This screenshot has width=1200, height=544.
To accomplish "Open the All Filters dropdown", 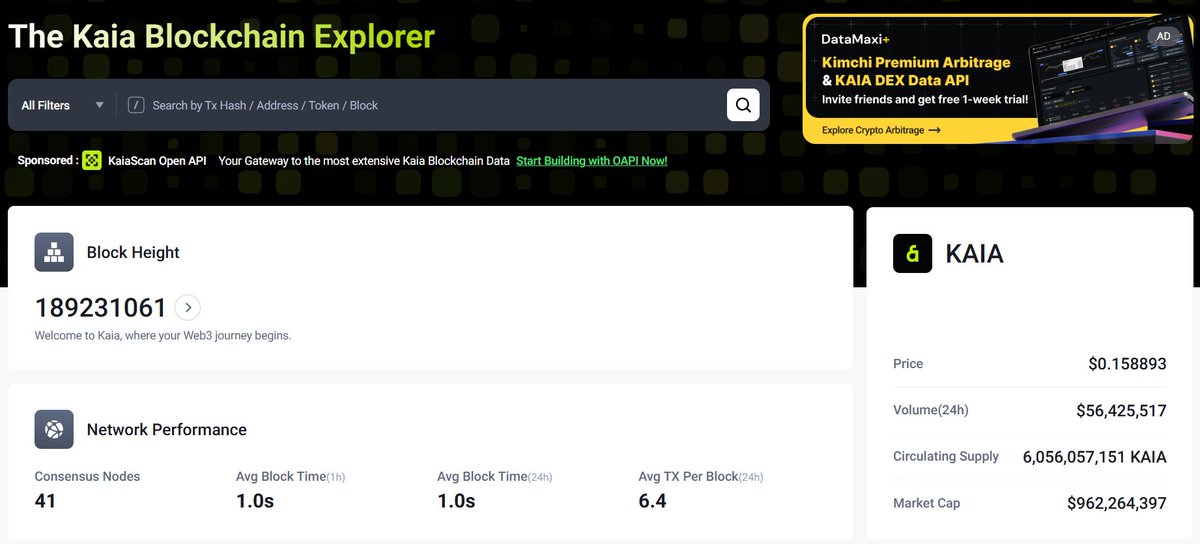I will point(63,105).
